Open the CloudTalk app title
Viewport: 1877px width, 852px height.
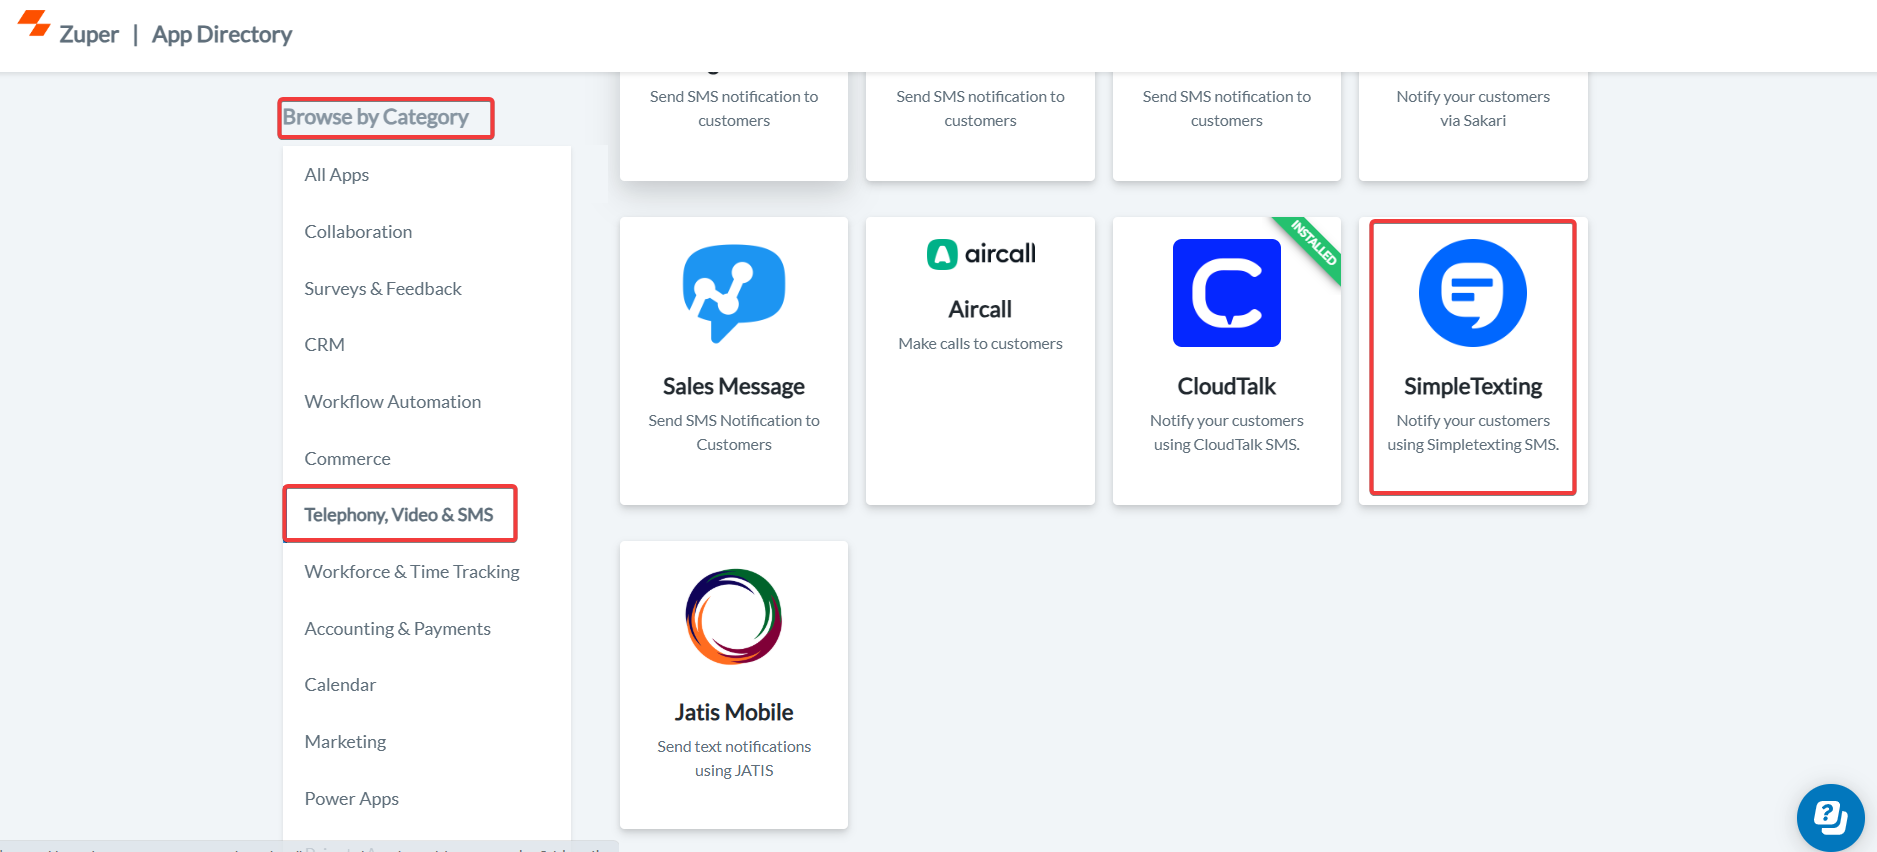point(1226,386)
